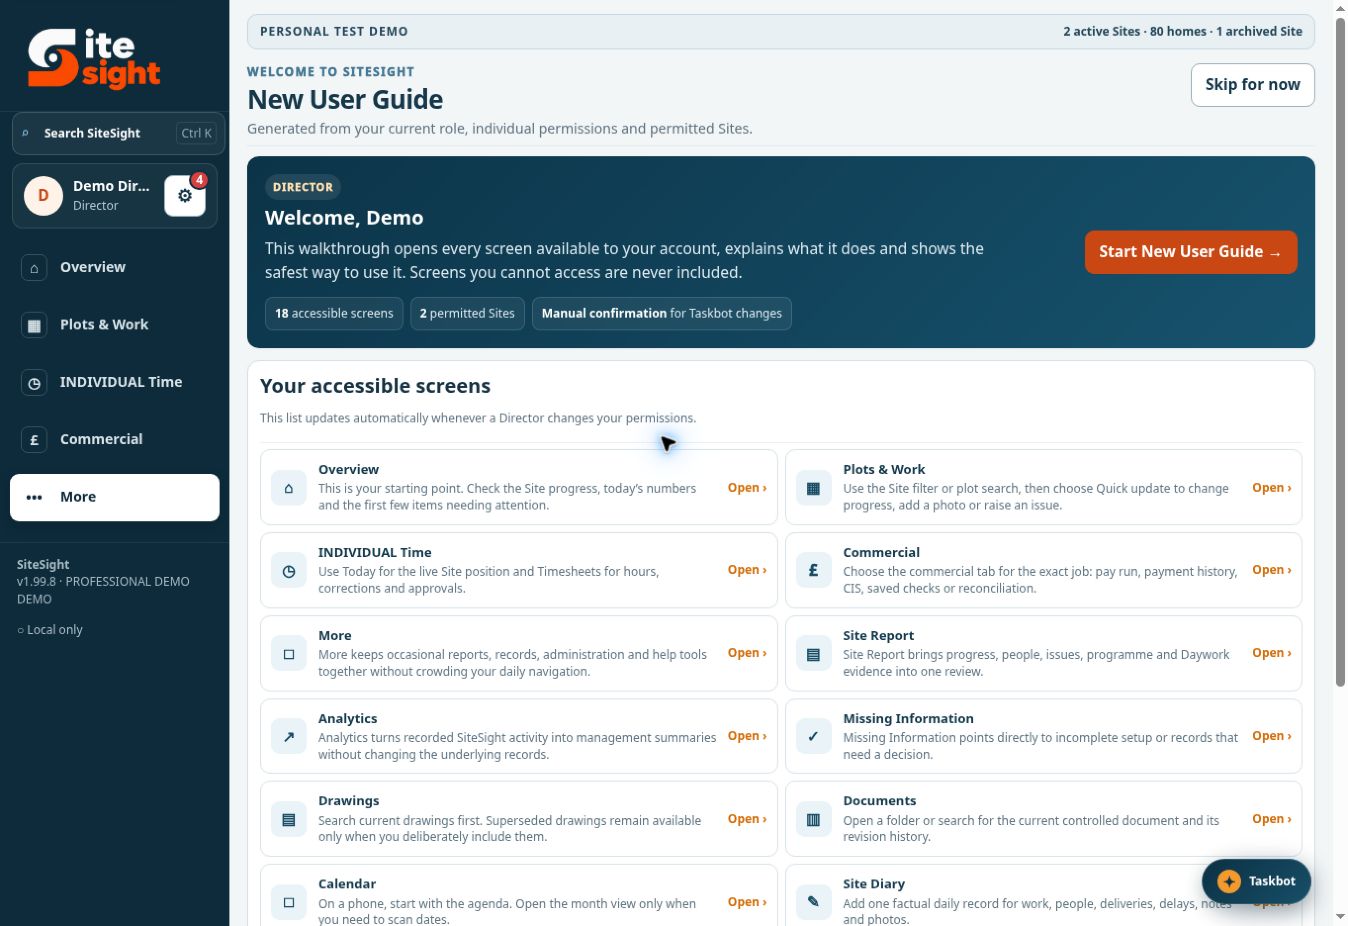Click the Drawings card icon
Image resolution: width=1348 pixels, height=926 pixels.
(289, 820)
